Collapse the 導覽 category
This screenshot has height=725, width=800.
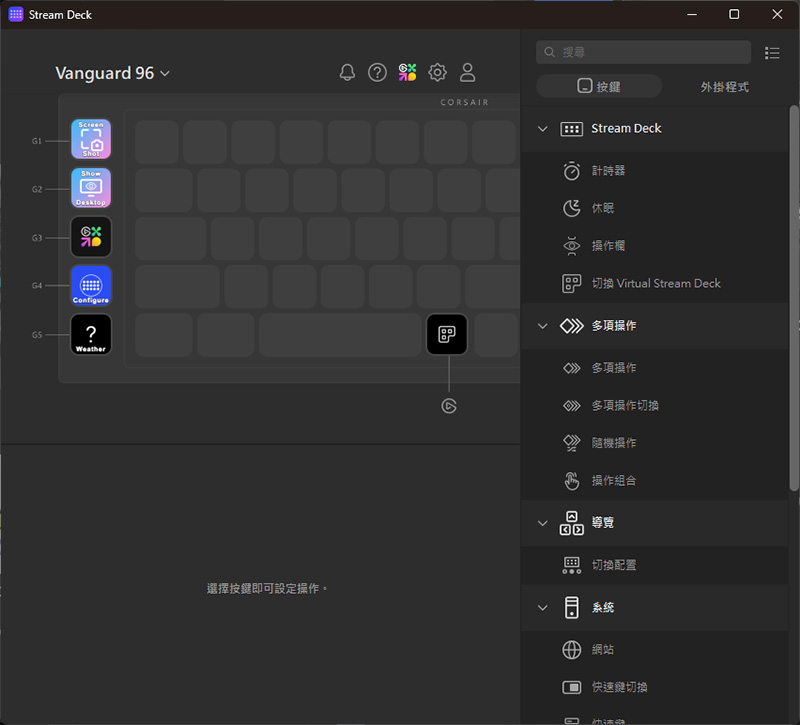click(x=543, y=523)
